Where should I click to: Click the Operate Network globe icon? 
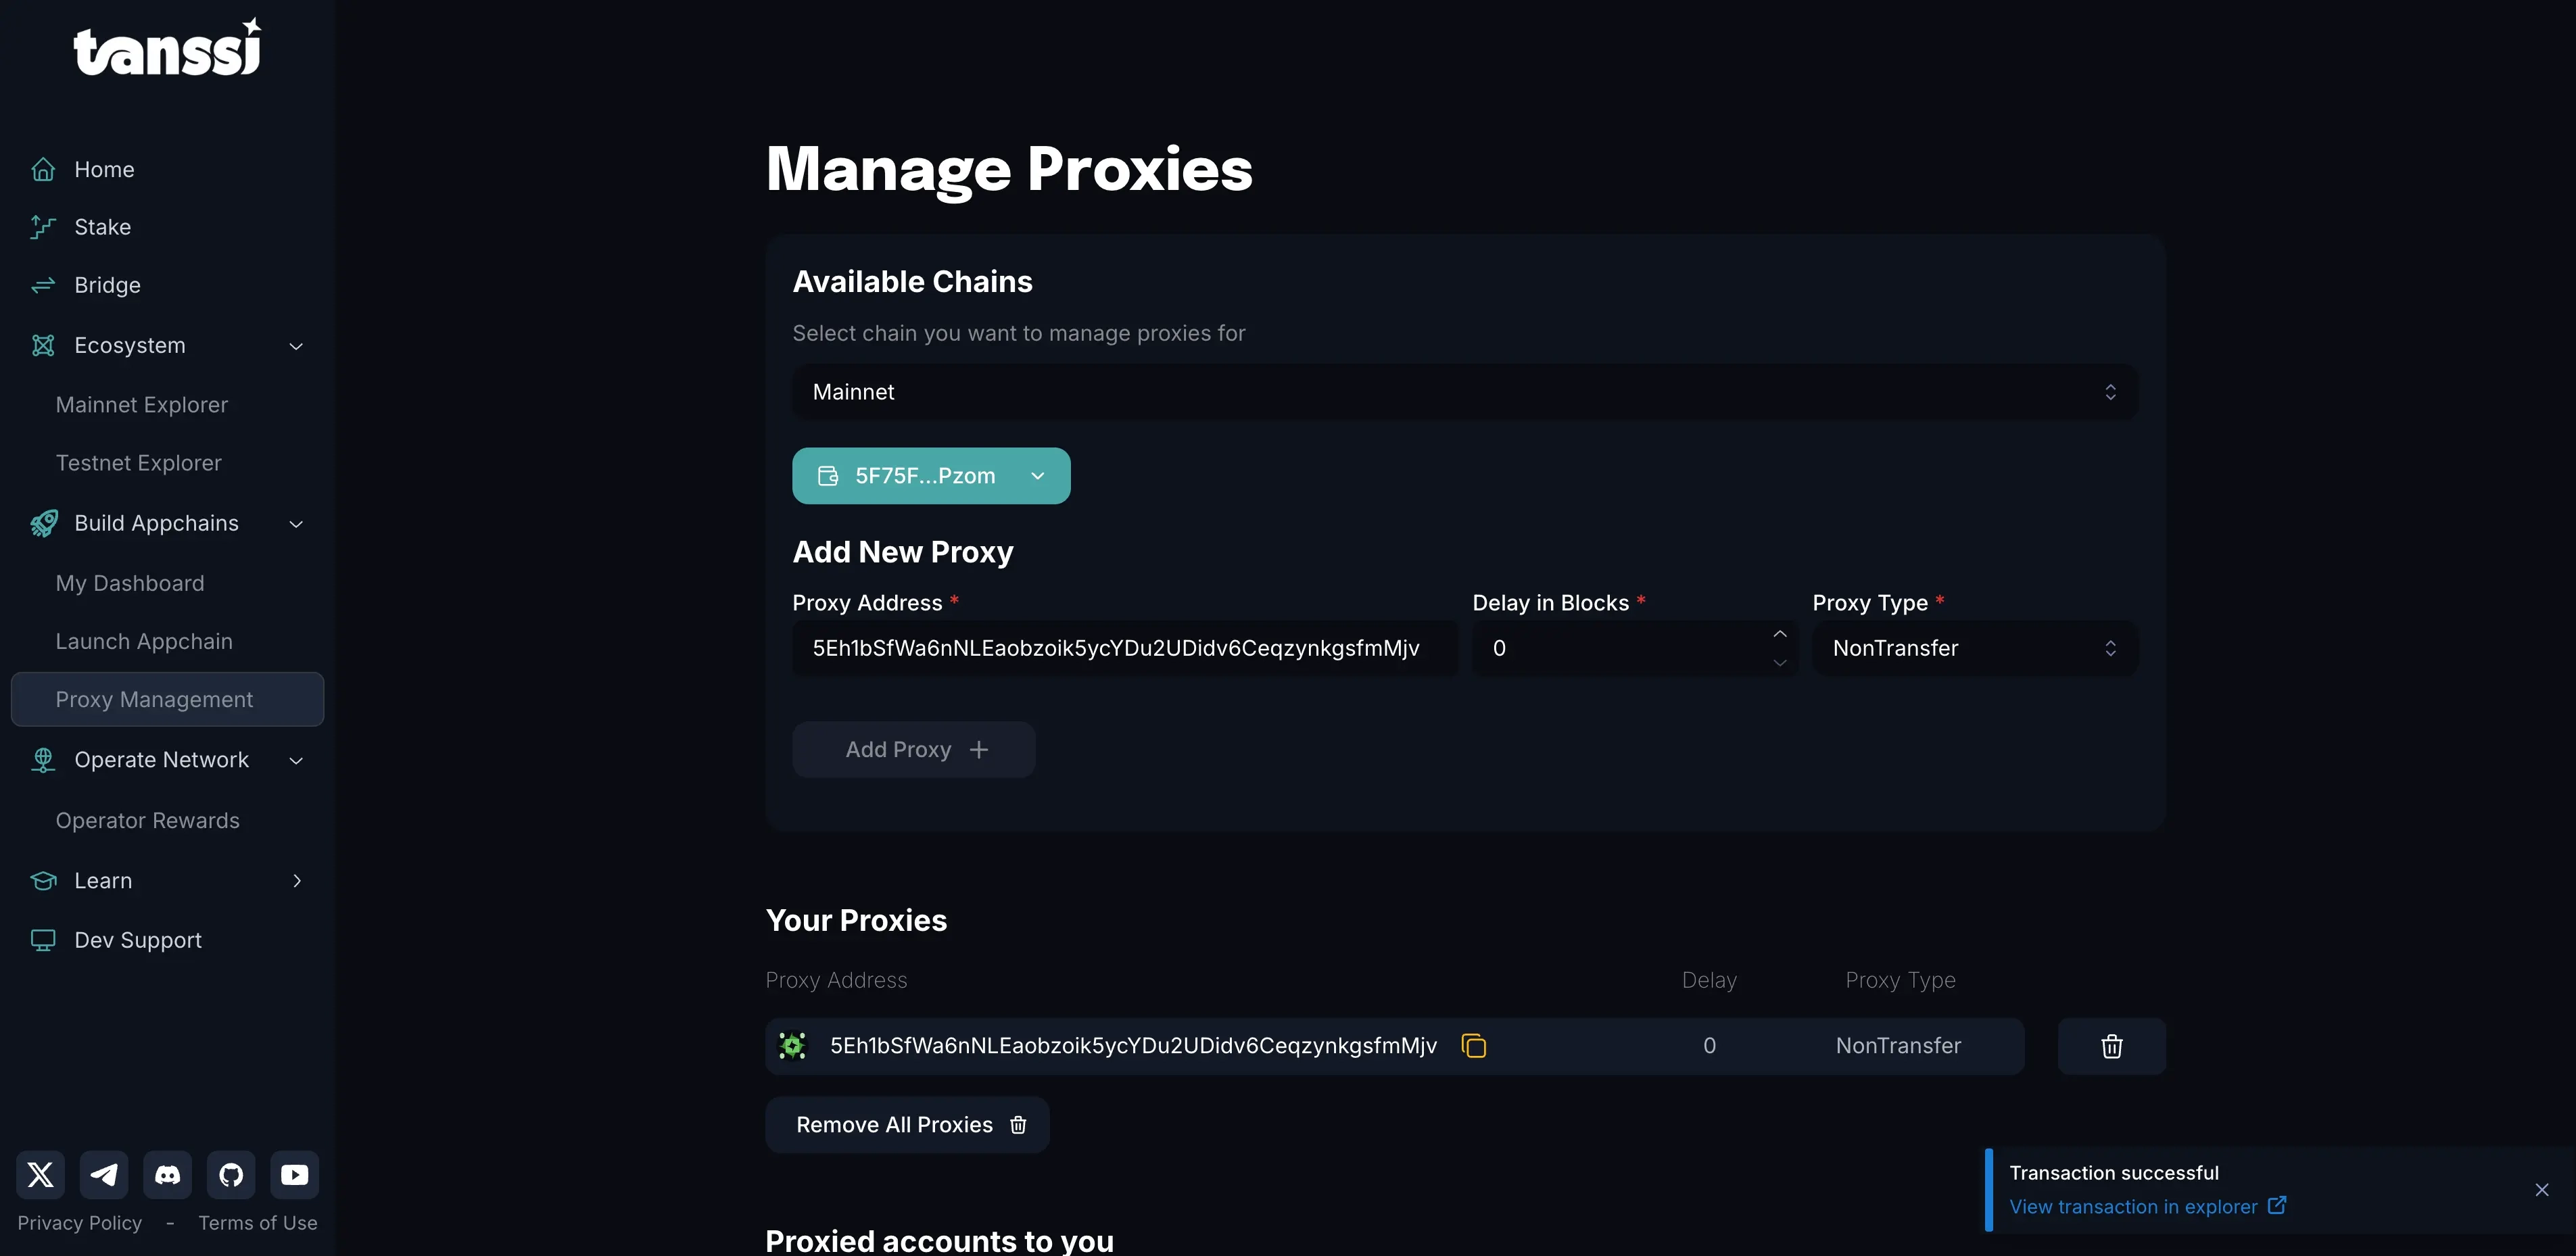pos(43,760)
